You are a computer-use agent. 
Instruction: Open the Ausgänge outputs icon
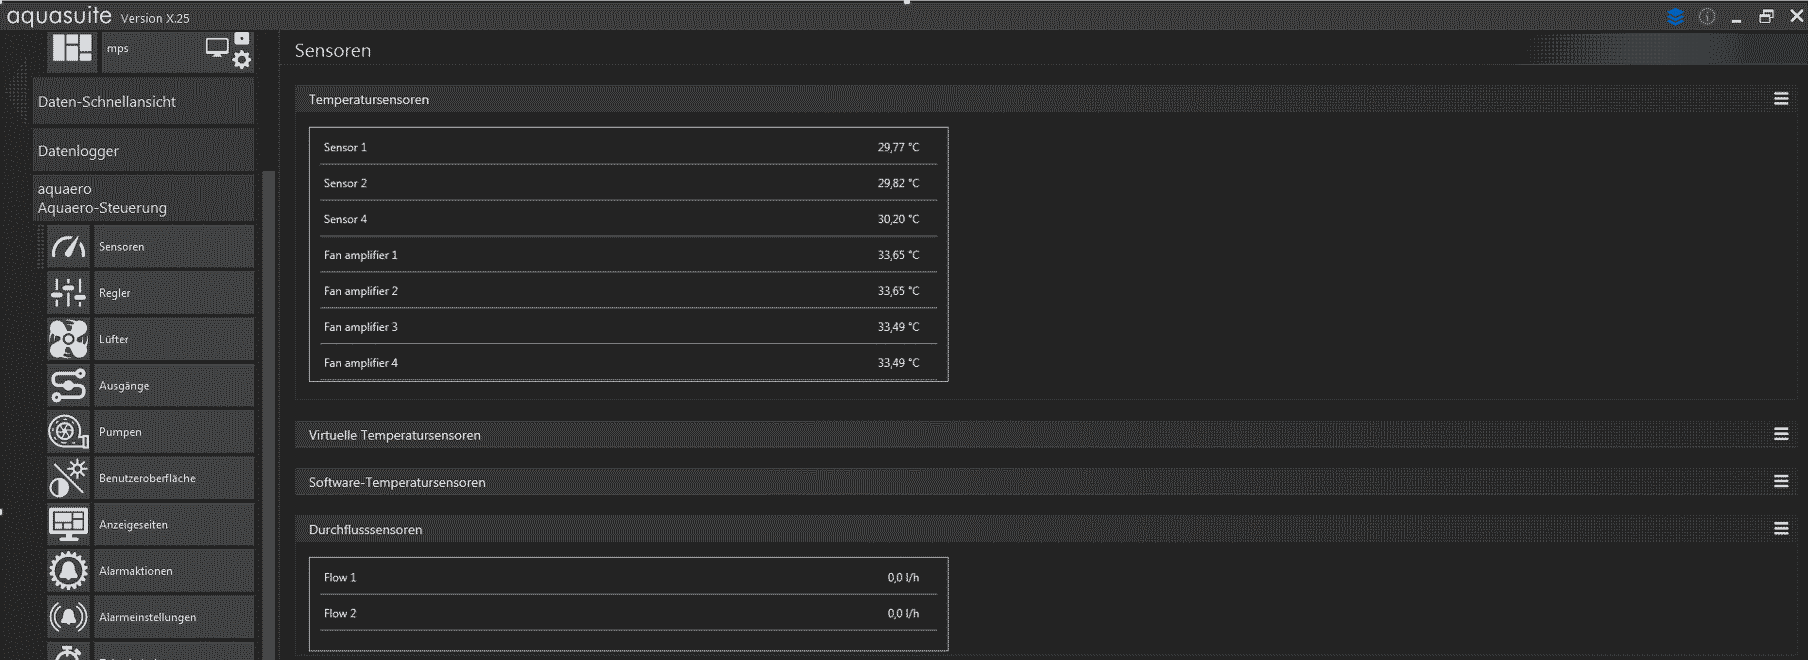[x=68, y=386]
